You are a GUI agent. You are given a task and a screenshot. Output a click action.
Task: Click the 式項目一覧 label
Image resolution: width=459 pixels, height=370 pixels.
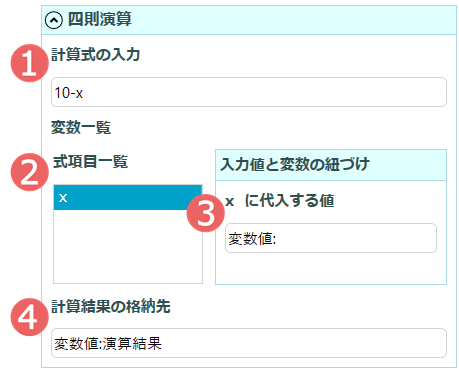(x=90, y=162)
